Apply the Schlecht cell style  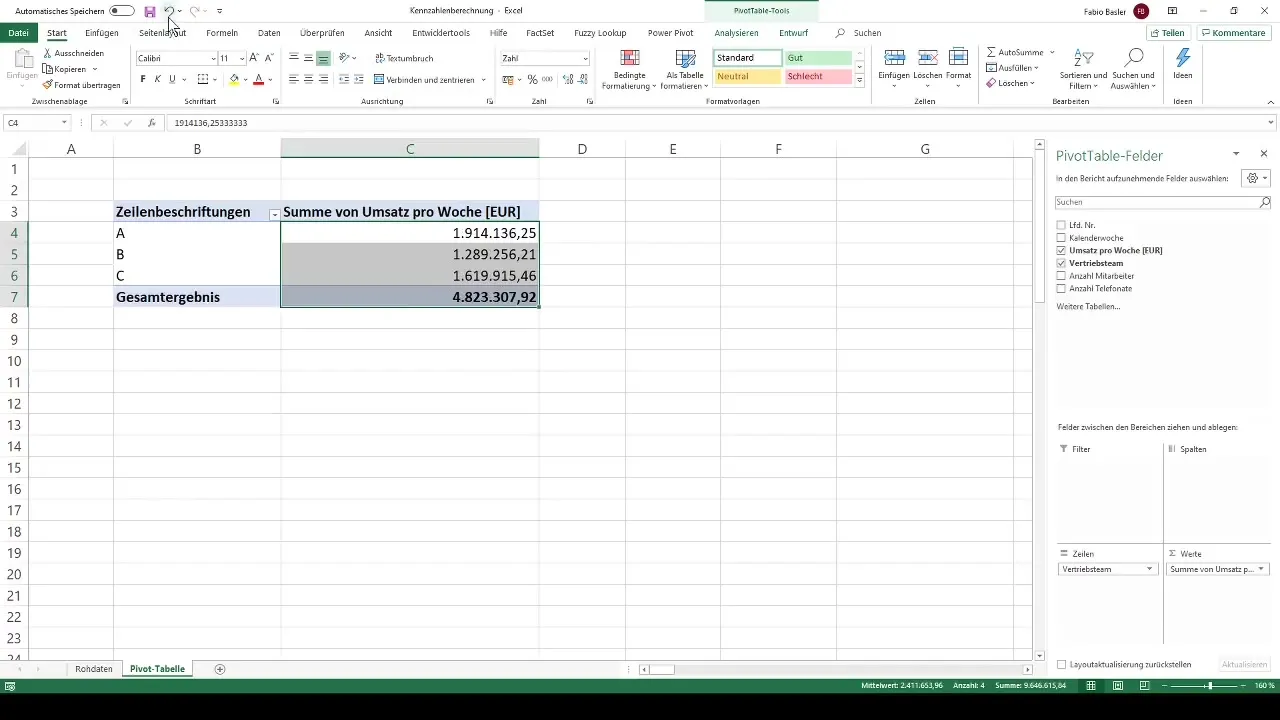tap(818, 77)
